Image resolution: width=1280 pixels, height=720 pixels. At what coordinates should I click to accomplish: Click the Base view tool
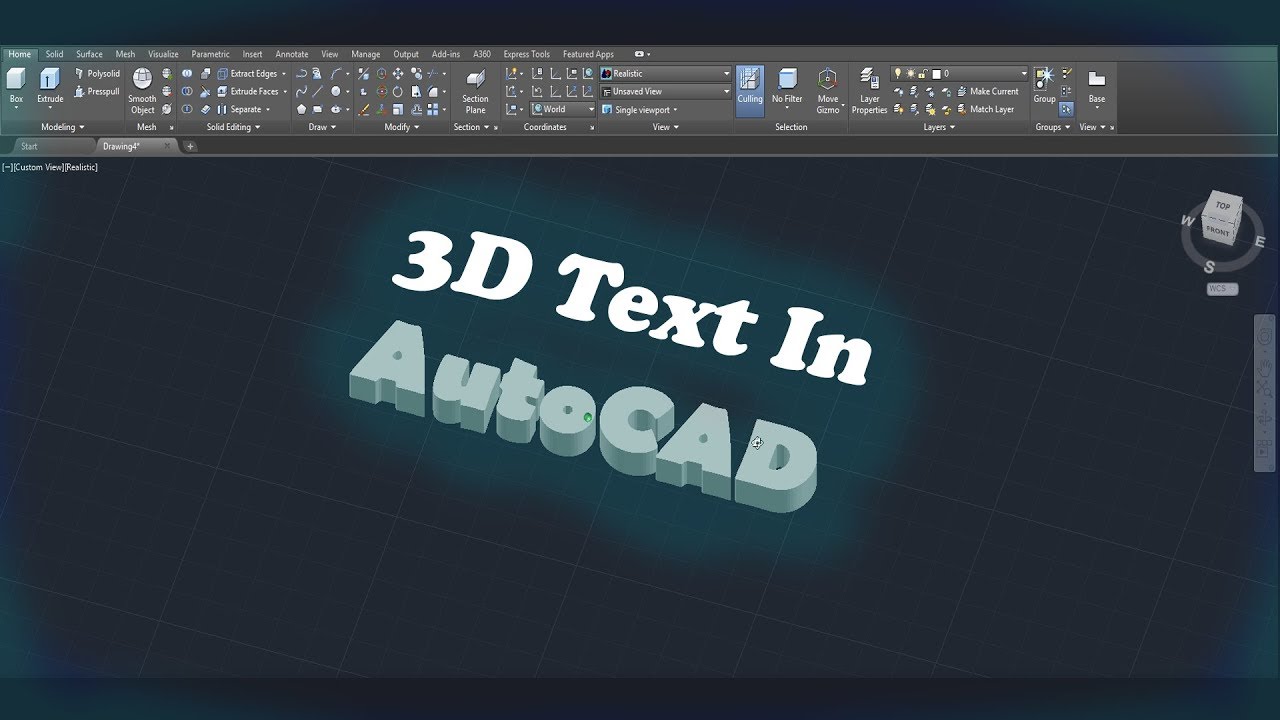pyautogui.click(x=1097, y=87)
